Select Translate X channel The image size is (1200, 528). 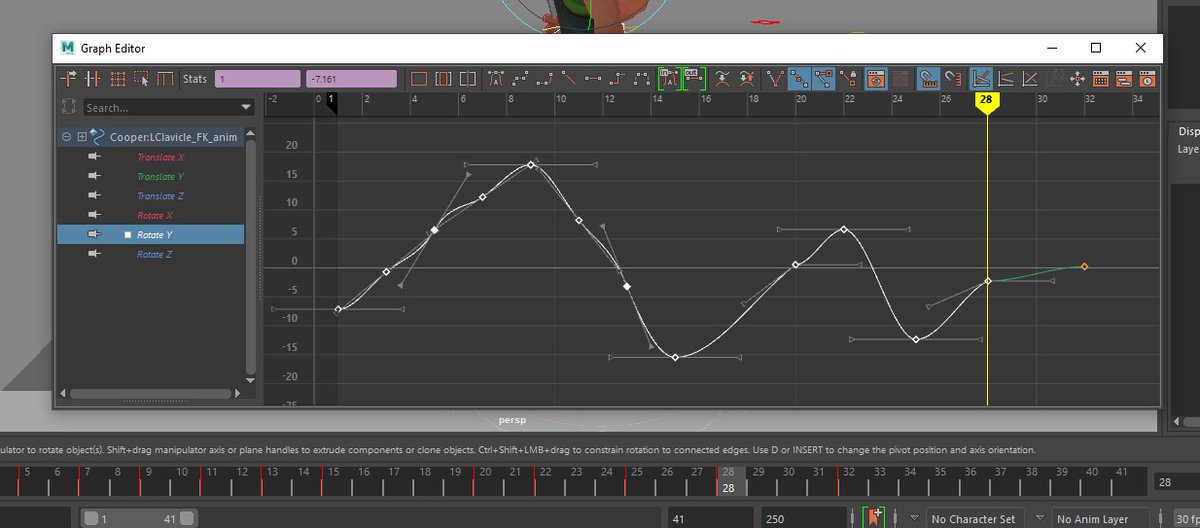(x=160, y=157)
